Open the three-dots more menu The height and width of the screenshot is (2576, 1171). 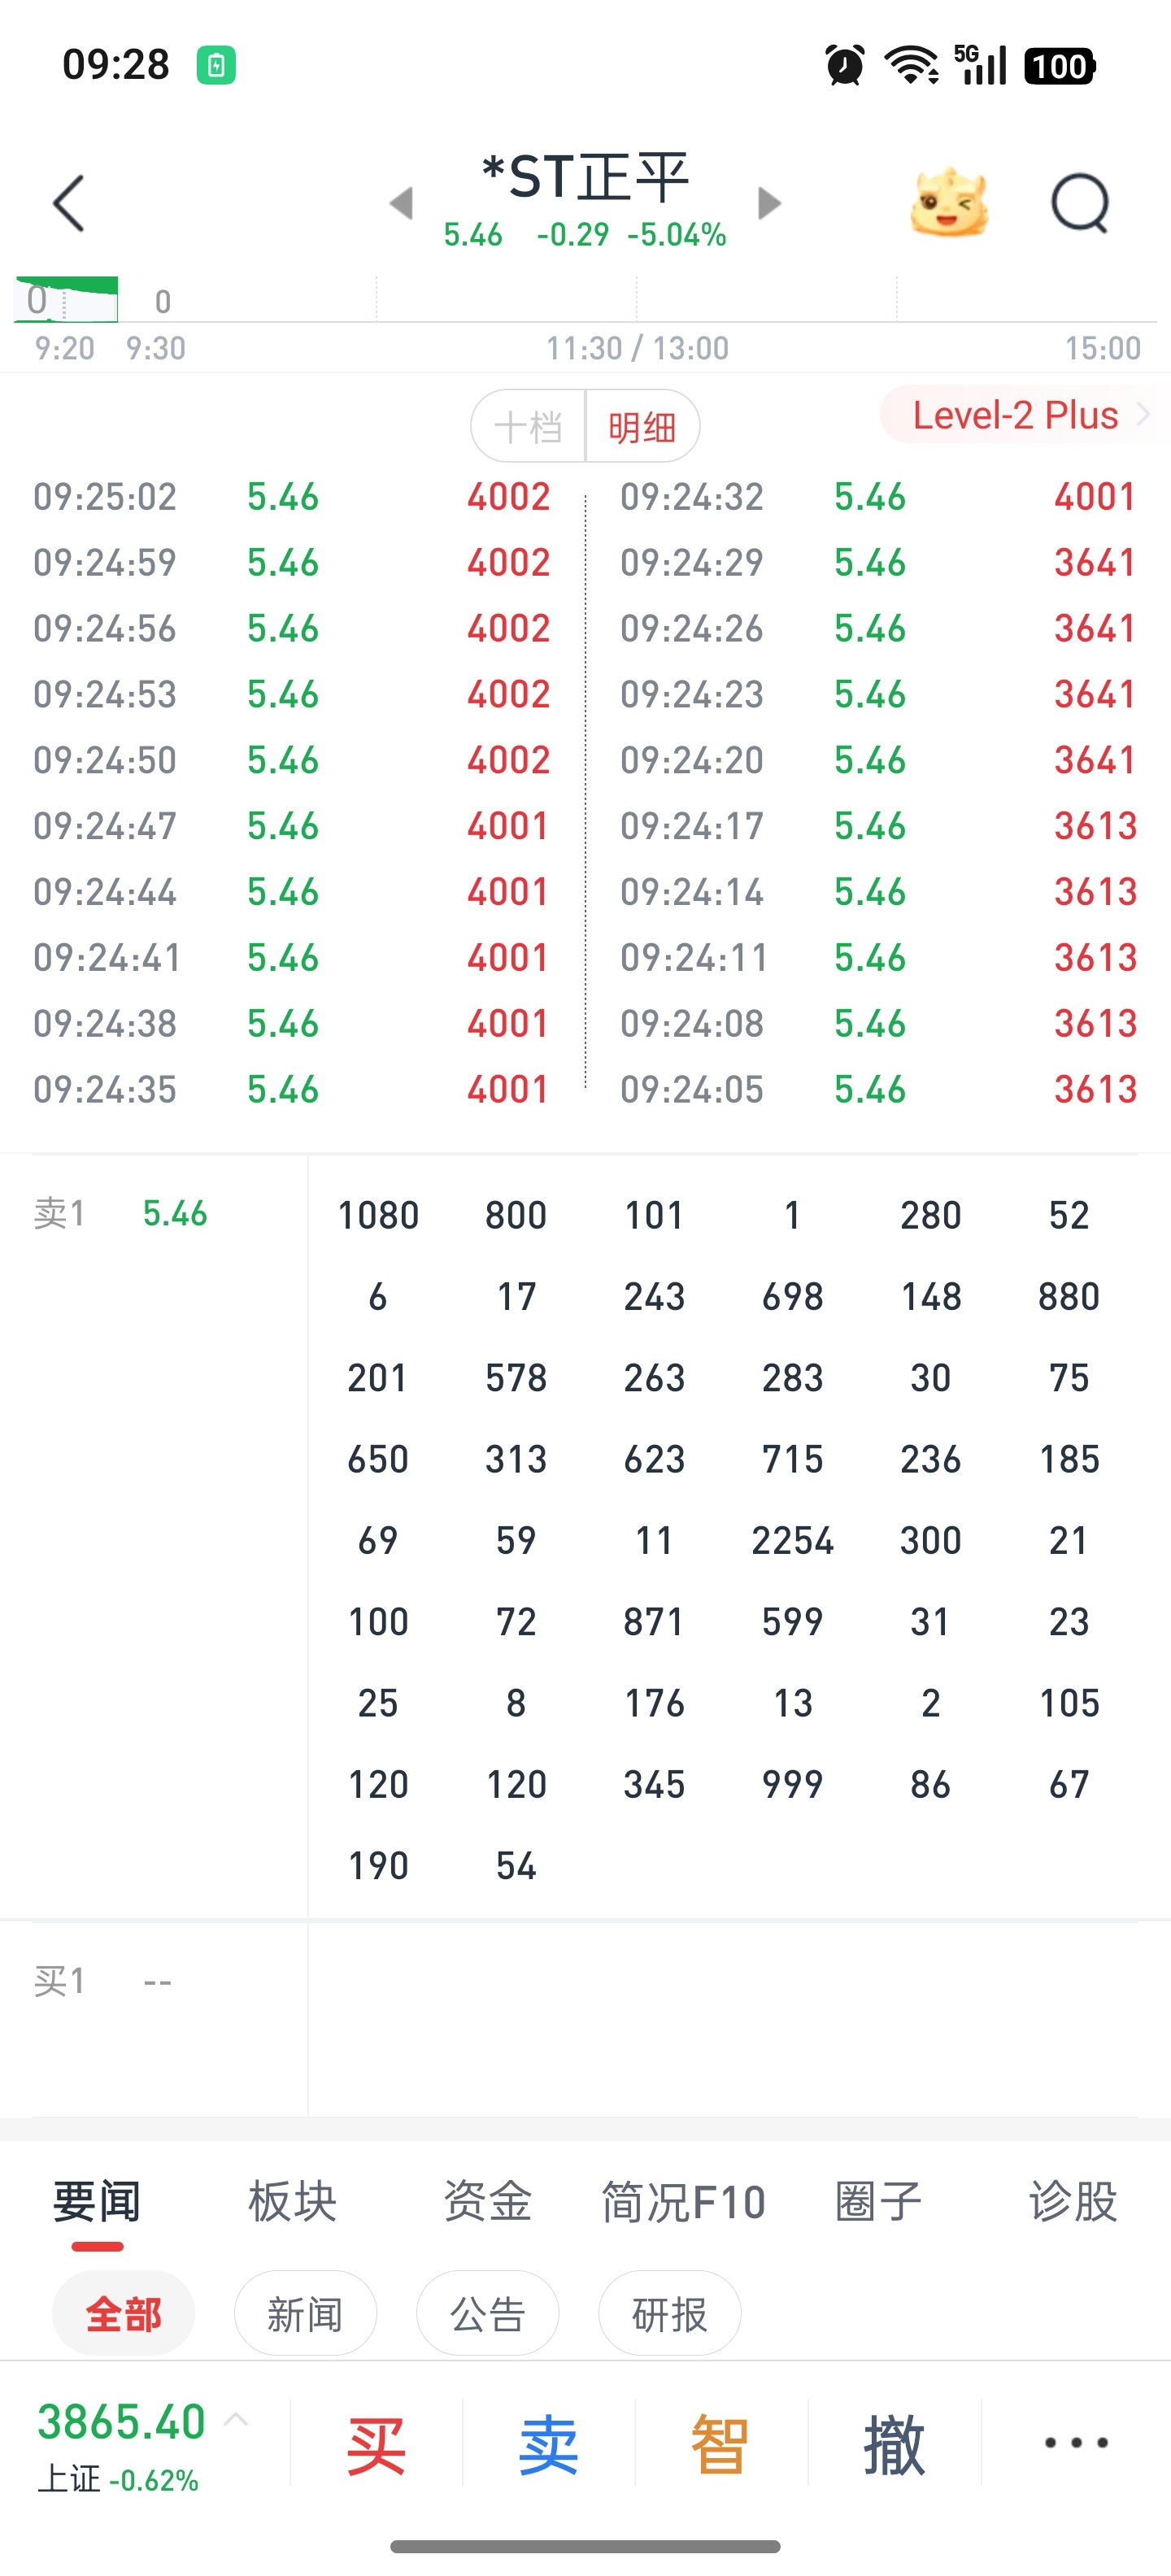coord(1076,2442)
